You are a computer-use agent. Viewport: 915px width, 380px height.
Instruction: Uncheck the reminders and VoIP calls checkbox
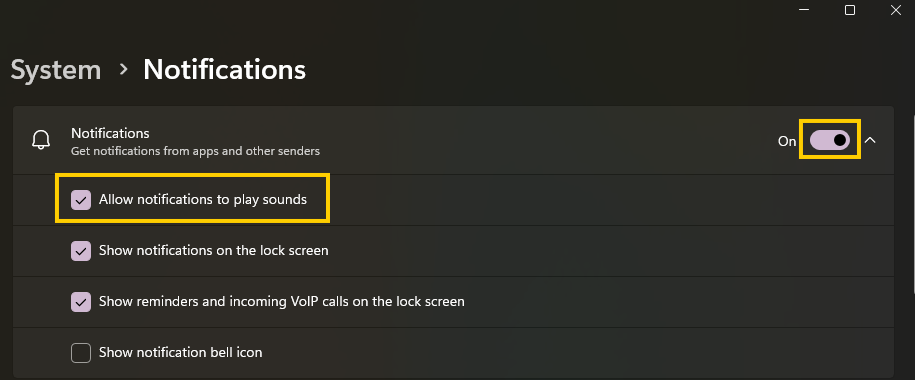pyautogui.click(x=81, y=302)
